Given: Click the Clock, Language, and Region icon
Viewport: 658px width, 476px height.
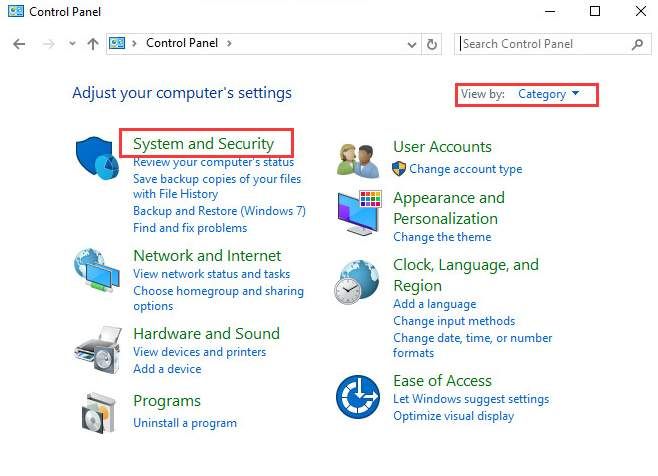Looking at the screenshot, I should 358,282.
